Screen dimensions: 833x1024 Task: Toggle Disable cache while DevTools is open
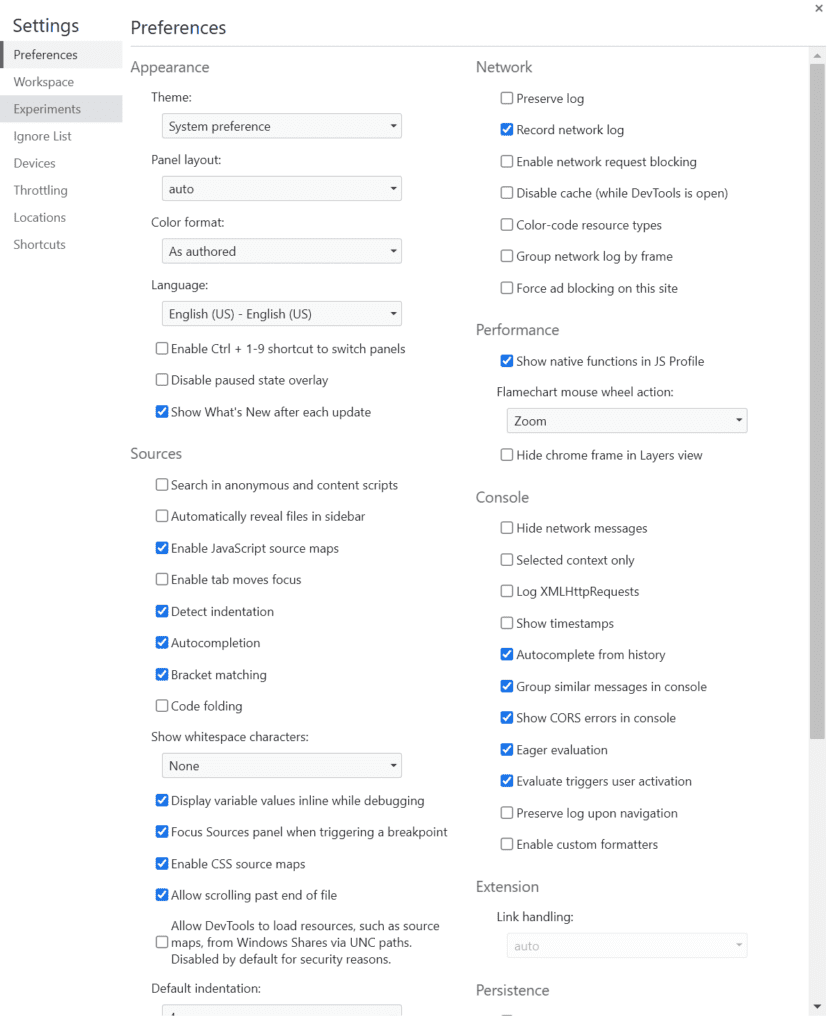point(507,193)
